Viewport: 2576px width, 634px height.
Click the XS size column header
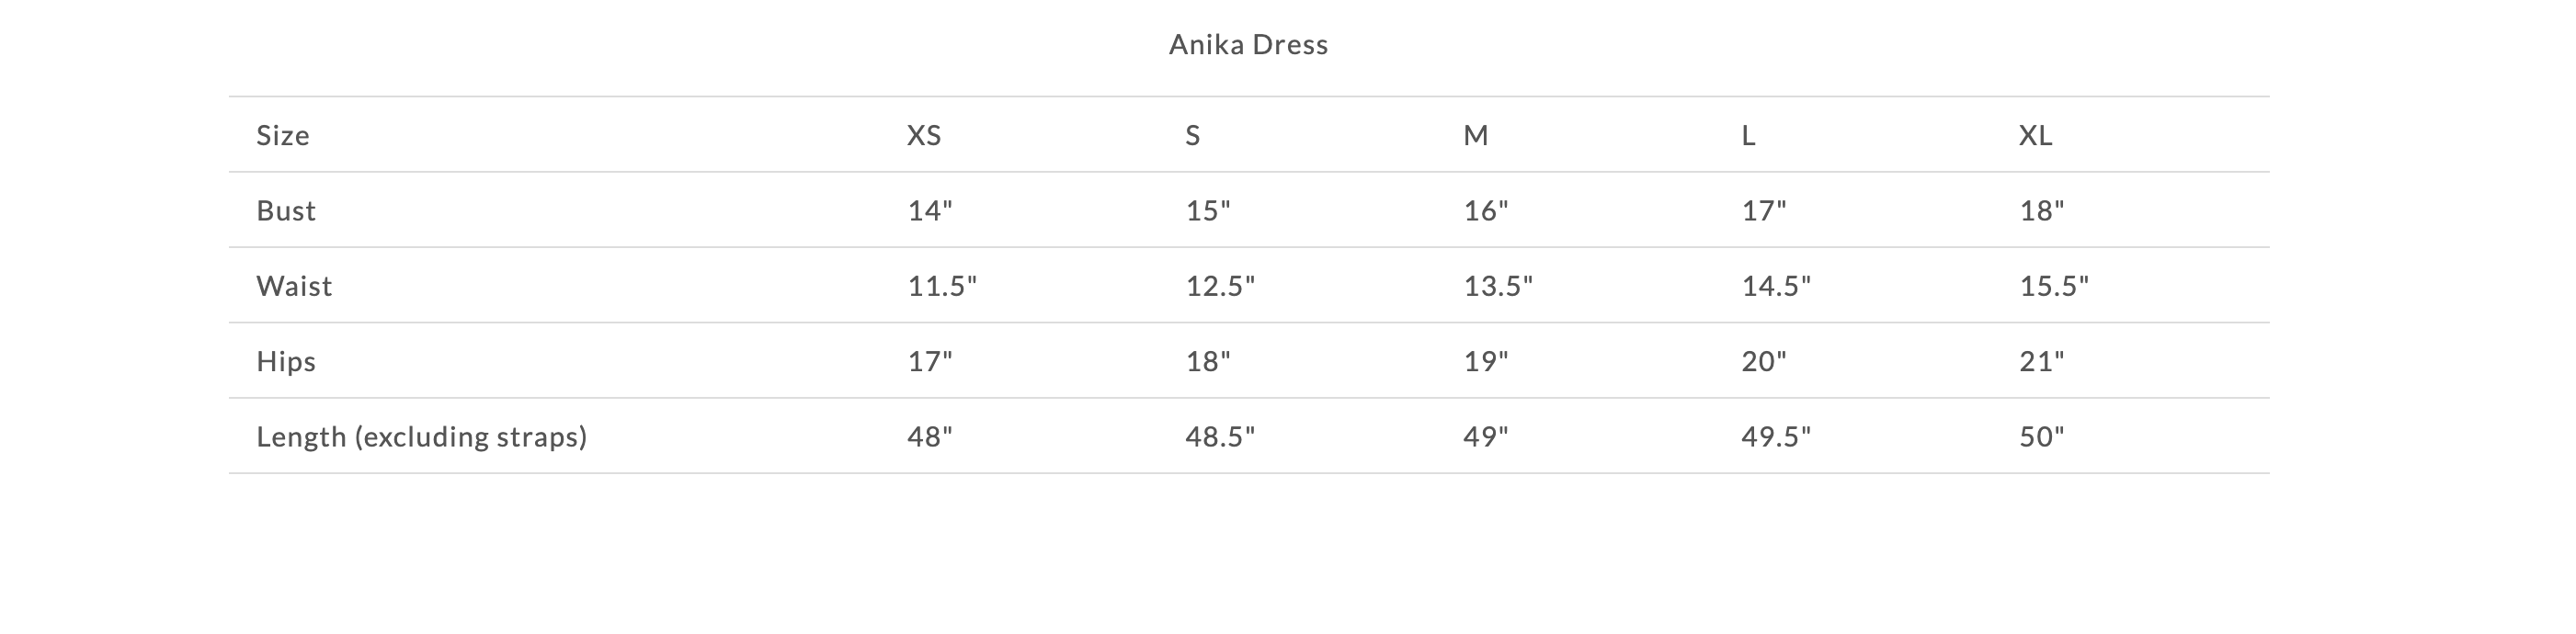click(924, 135)
